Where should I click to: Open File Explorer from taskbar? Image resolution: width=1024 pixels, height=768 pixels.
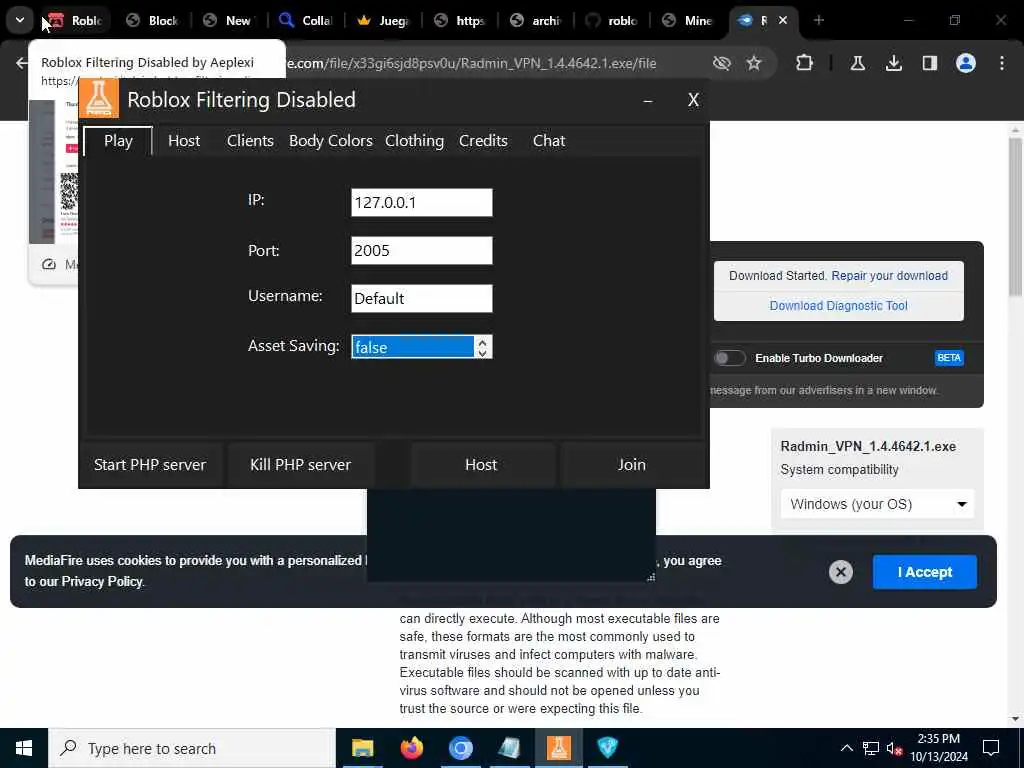coord(362,748)
